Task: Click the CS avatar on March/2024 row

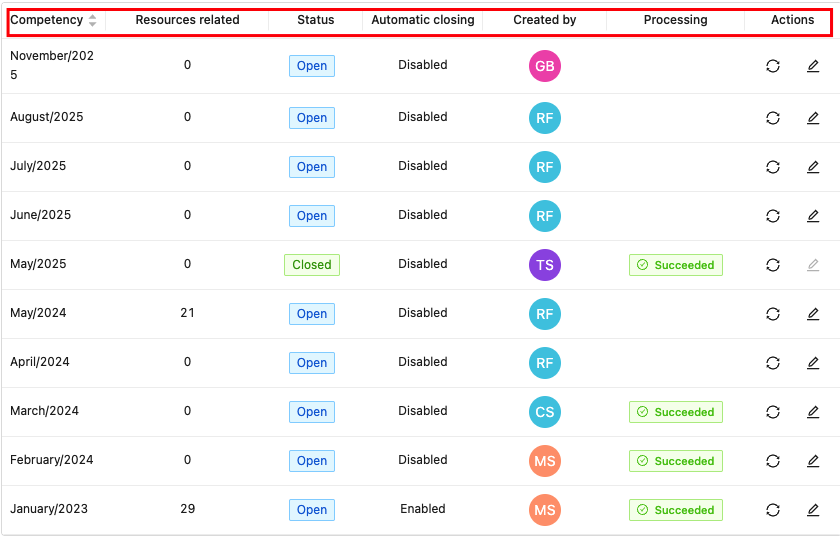Action: (x=545, y=412)
